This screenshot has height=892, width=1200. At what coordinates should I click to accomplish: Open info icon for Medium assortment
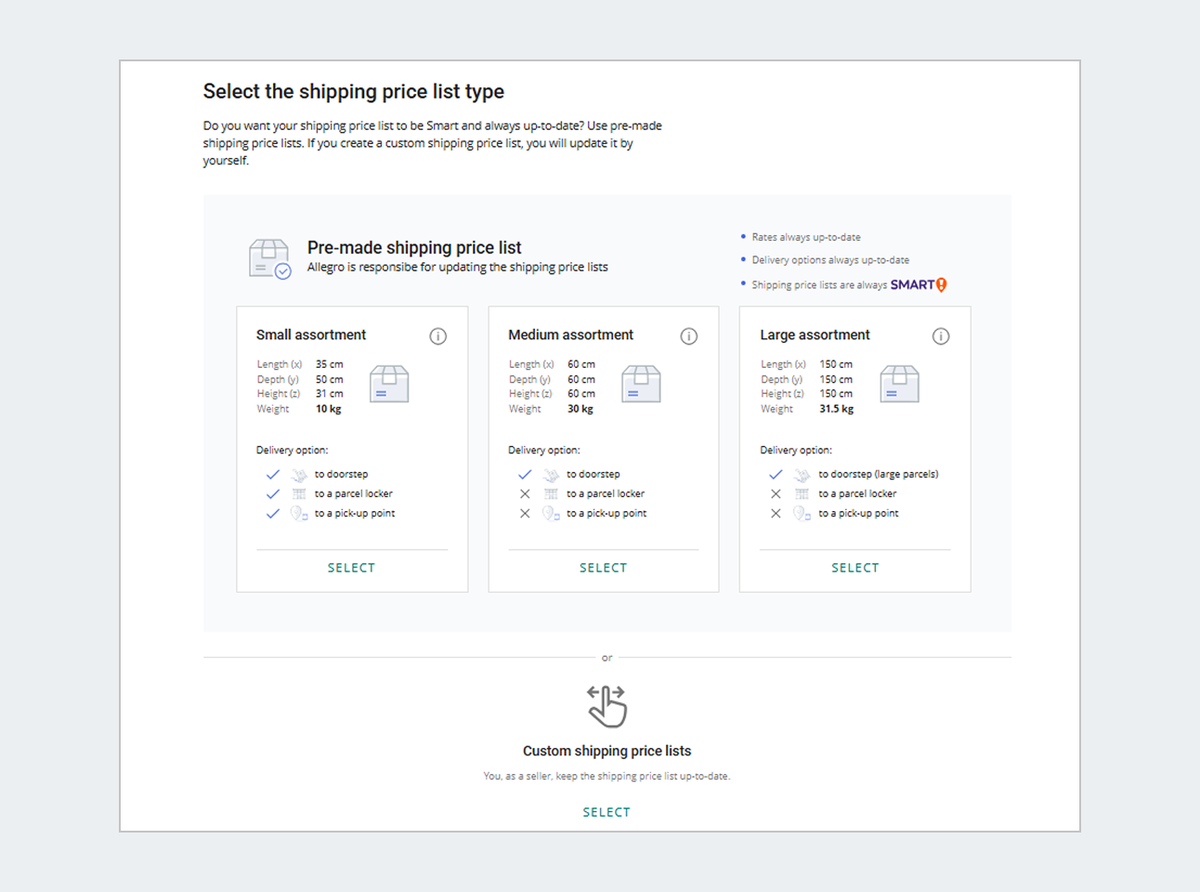[689, 336]
